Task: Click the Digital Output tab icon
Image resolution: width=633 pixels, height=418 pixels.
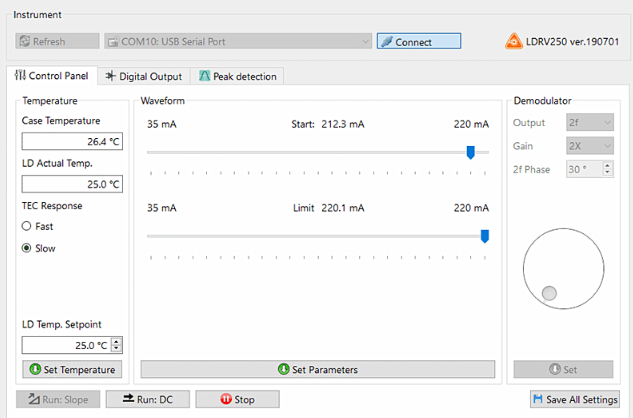Action: click(110, 76)
